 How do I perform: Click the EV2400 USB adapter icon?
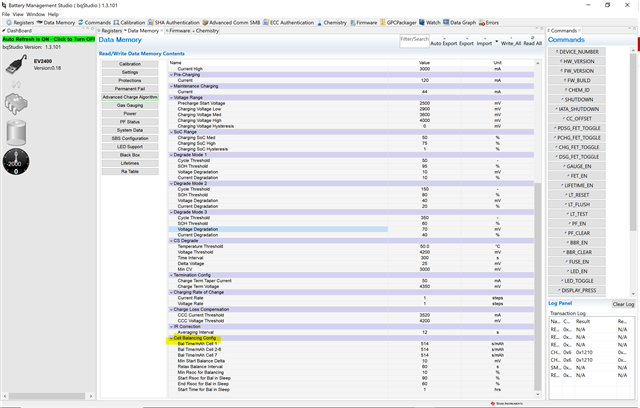16,65
